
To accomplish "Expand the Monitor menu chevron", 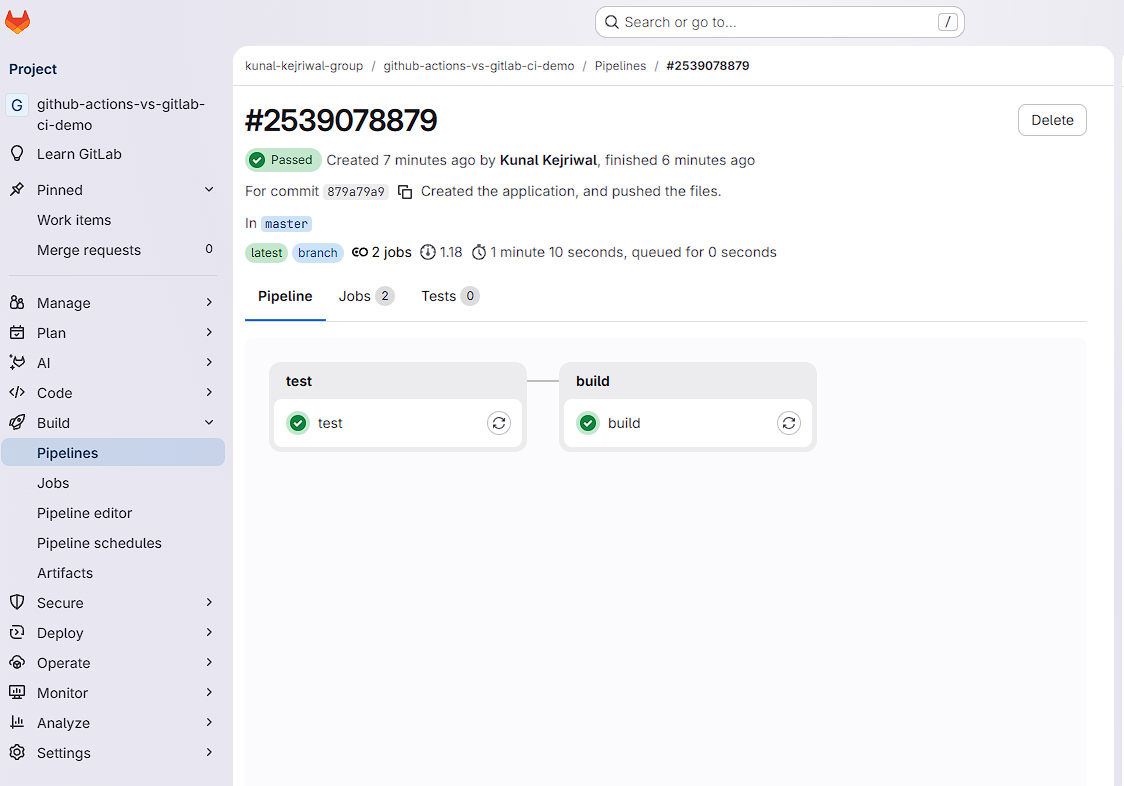I will click(x=209, y=692).
